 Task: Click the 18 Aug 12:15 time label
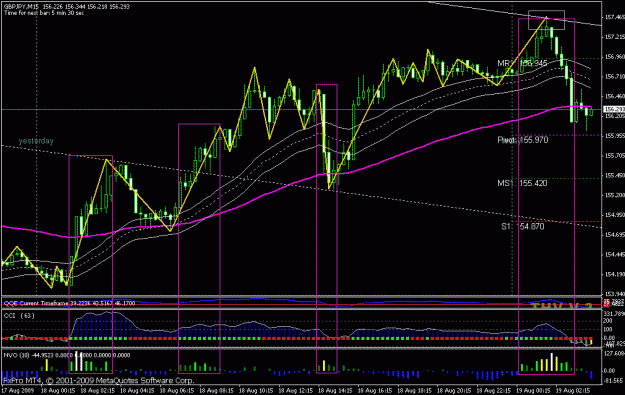(296, 391)
